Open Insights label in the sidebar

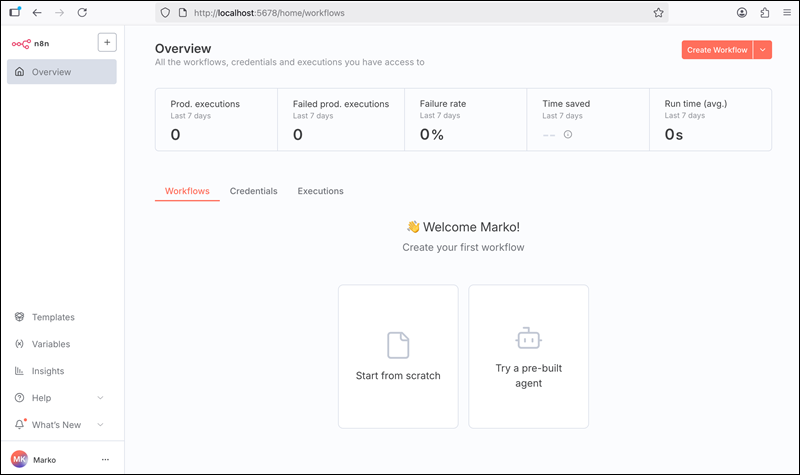[x=48, y=371]
